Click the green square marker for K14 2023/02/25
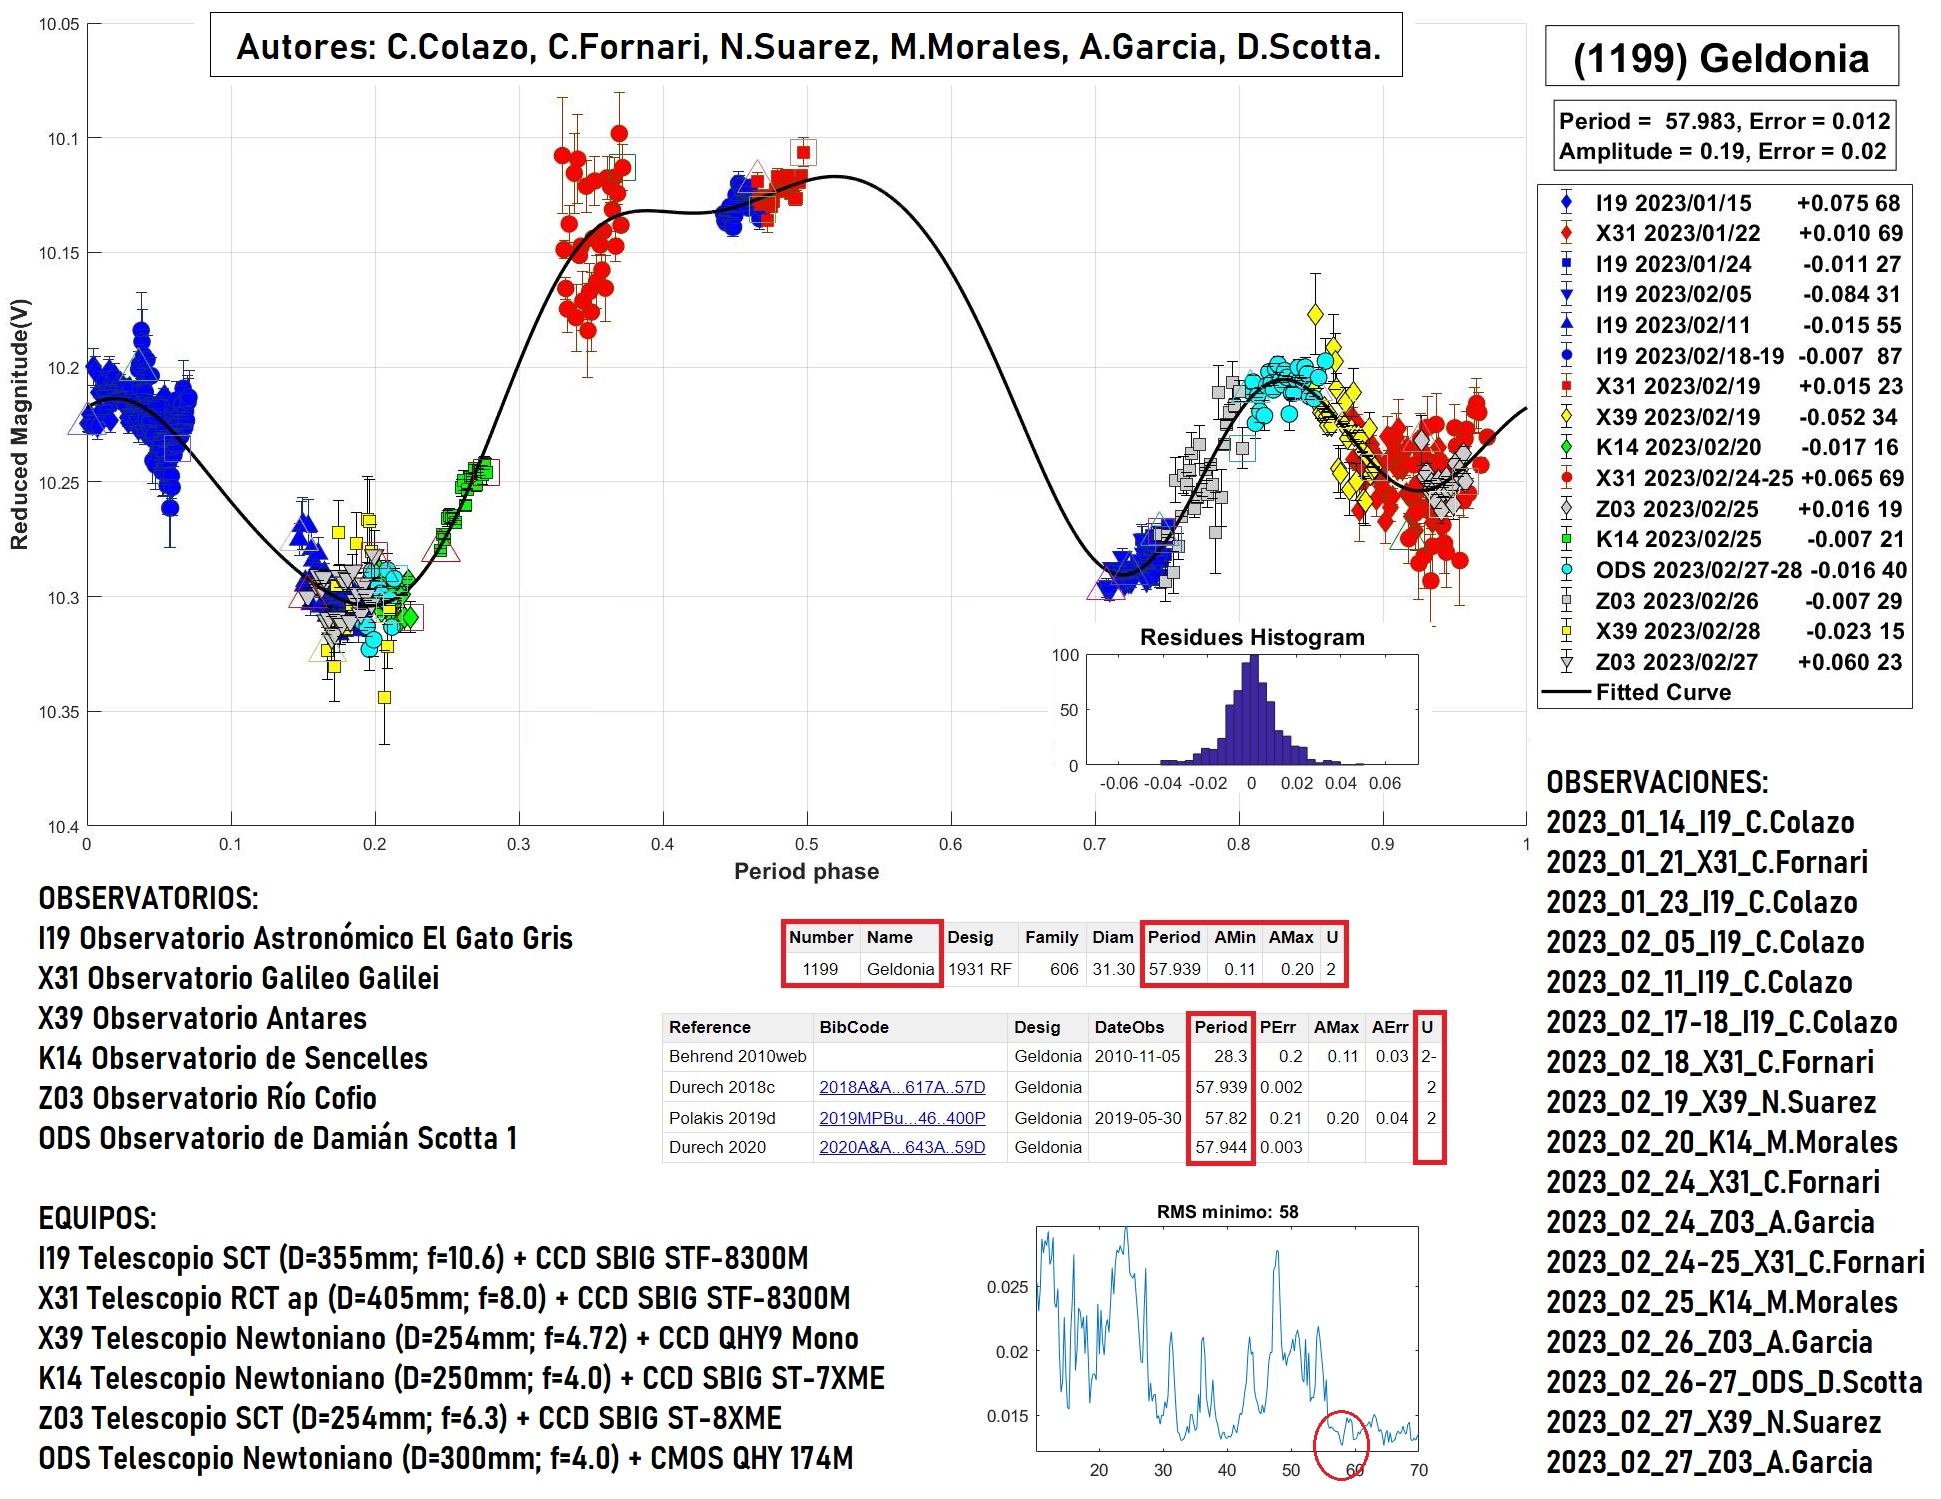This screenshot has height=1499, width=1941. click(1567, 539)
